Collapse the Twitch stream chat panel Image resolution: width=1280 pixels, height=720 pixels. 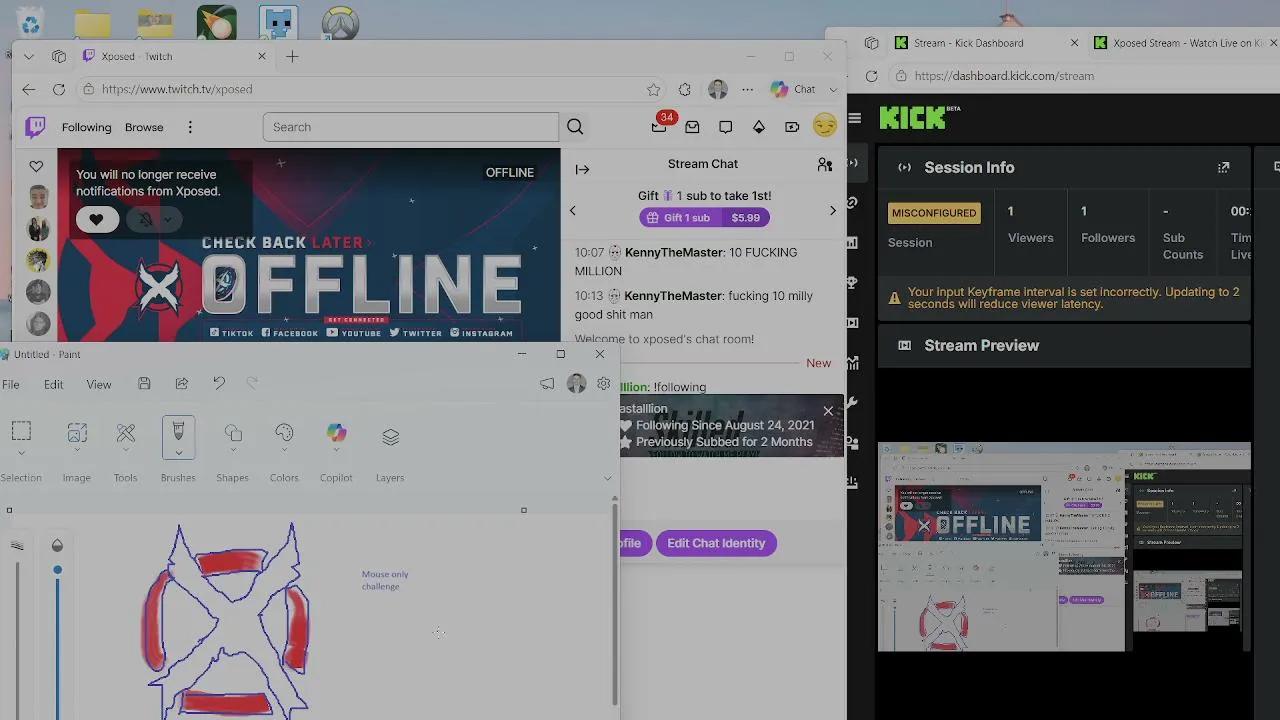click(582, 169)
